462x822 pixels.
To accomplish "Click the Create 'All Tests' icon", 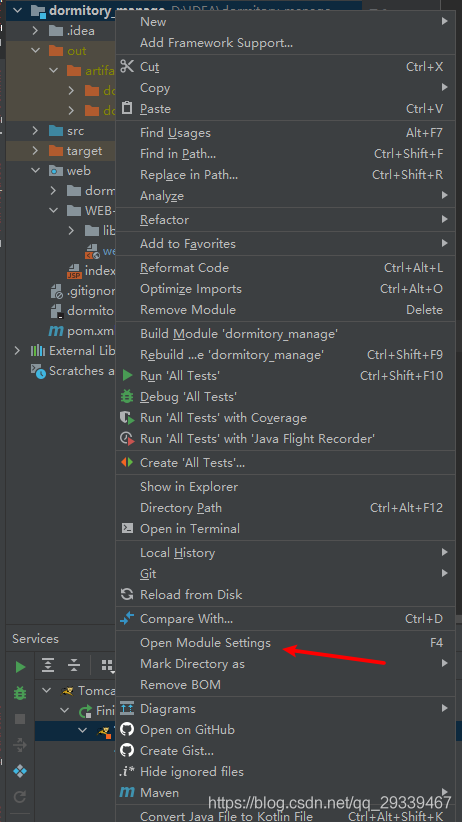I will [x=127, y=462].
